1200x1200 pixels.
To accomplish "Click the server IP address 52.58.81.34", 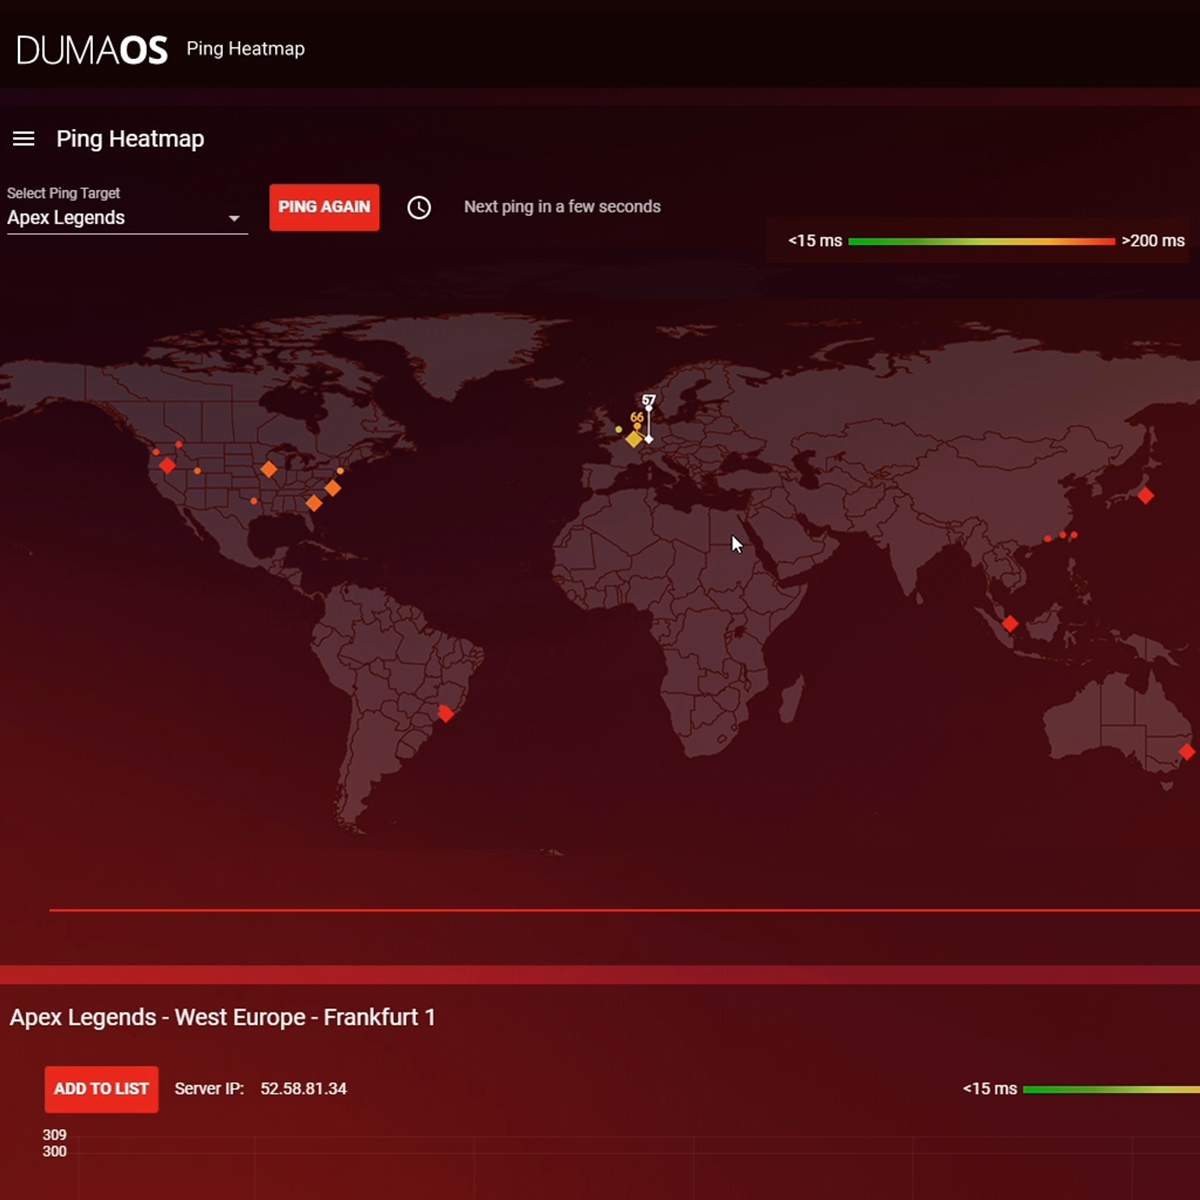I will coord(303,1089).
